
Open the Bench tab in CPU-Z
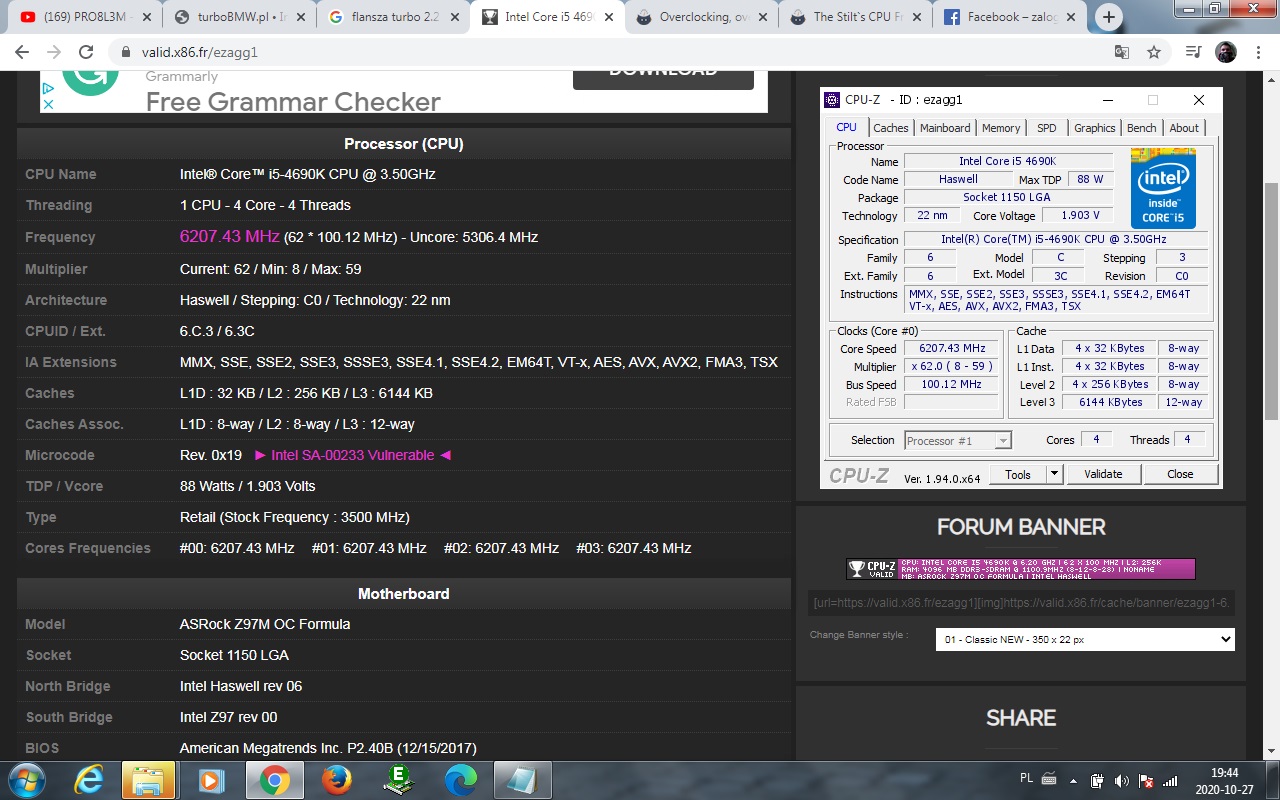(x=1141, y=128)
